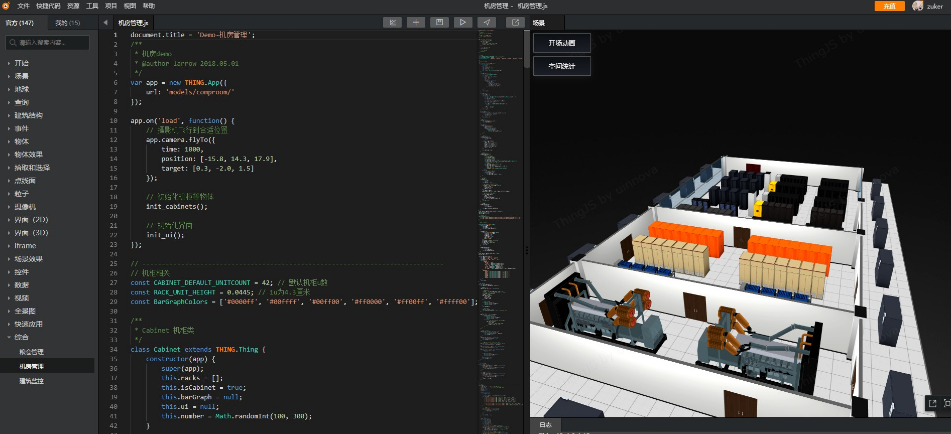Click the open-in-new-window icon beside the share icon
Screen dimensions: 951x434
tap(514, 21)
